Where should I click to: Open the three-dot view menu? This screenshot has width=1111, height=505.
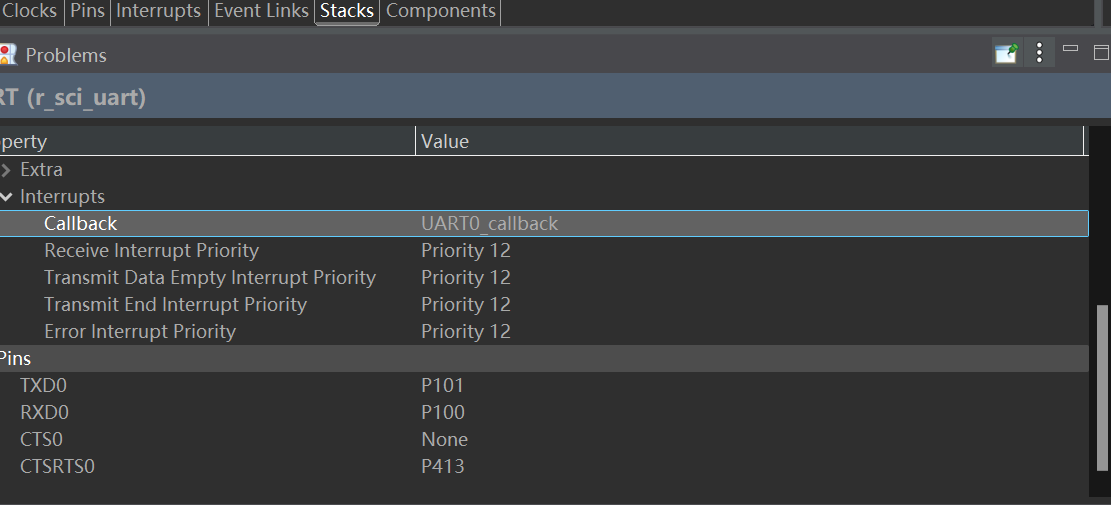(1039, 53)
